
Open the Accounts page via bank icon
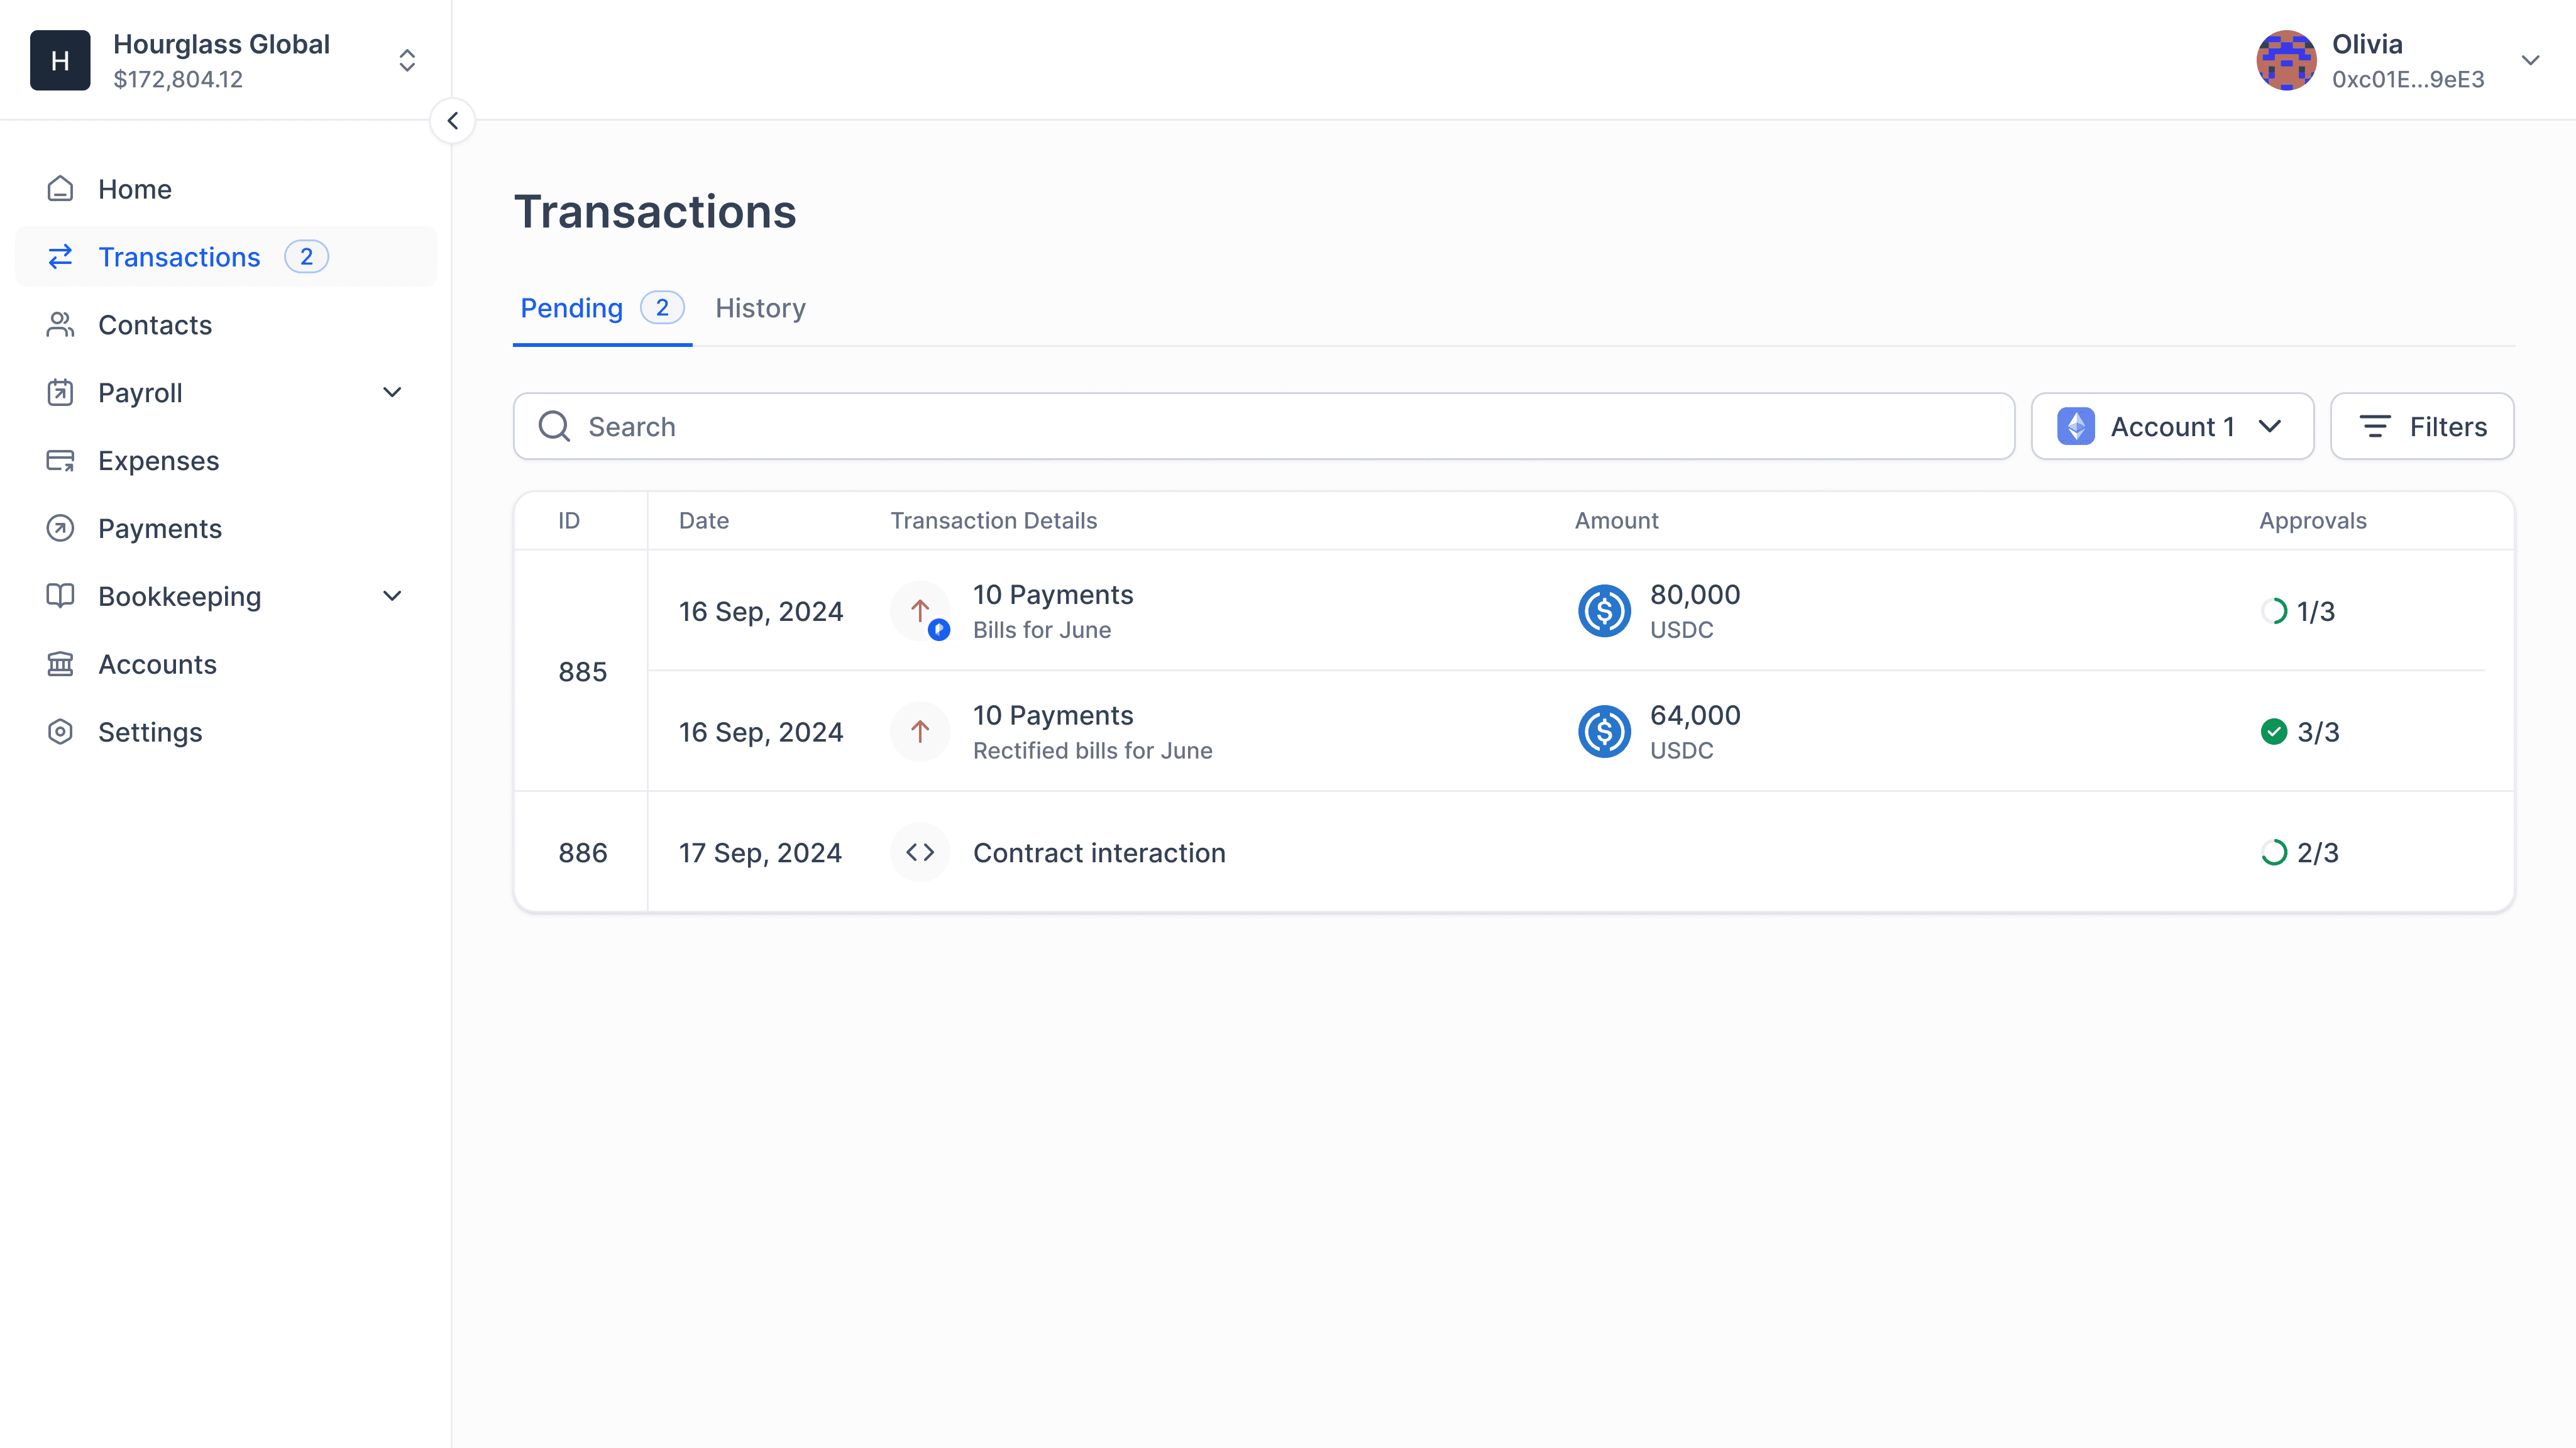coord(60,664)
